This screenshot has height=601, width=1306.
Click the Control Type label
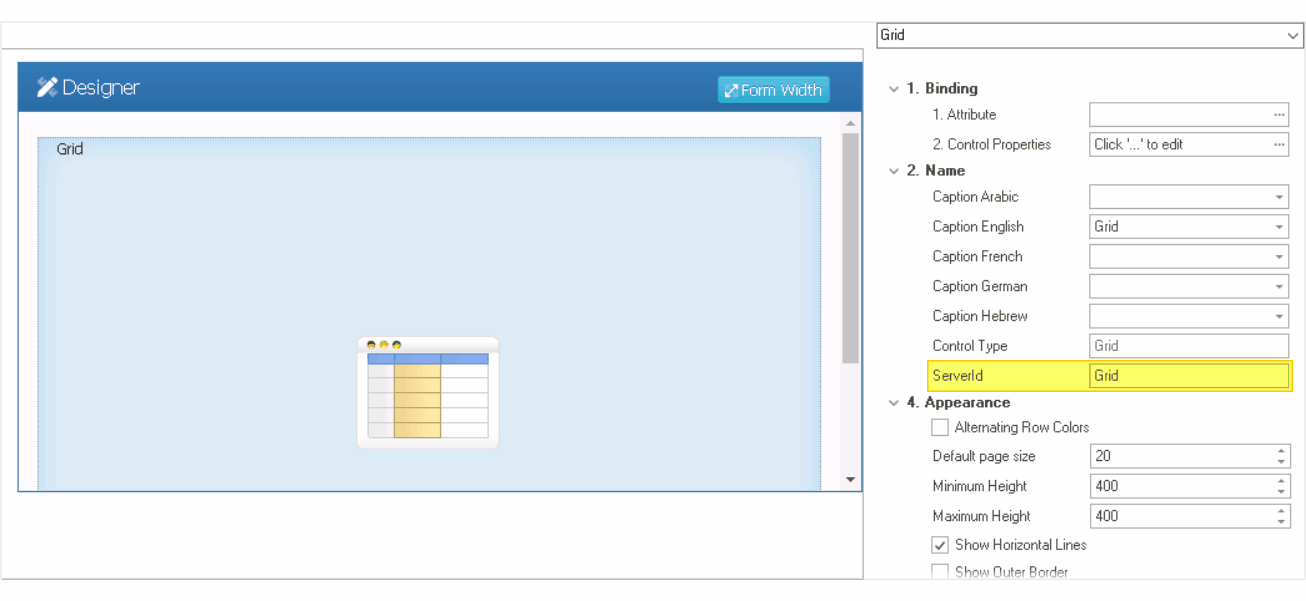970,346
